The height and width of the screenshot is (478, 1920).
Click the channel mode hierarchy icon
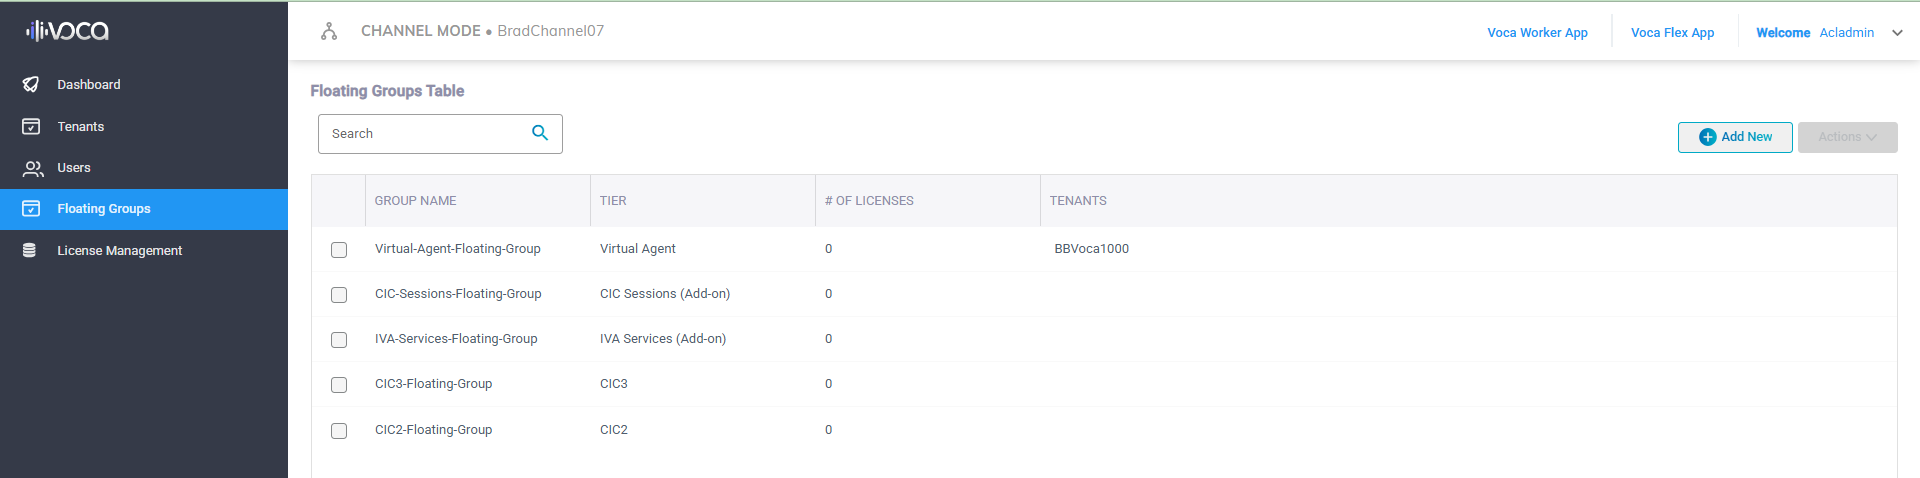point(329,31)
